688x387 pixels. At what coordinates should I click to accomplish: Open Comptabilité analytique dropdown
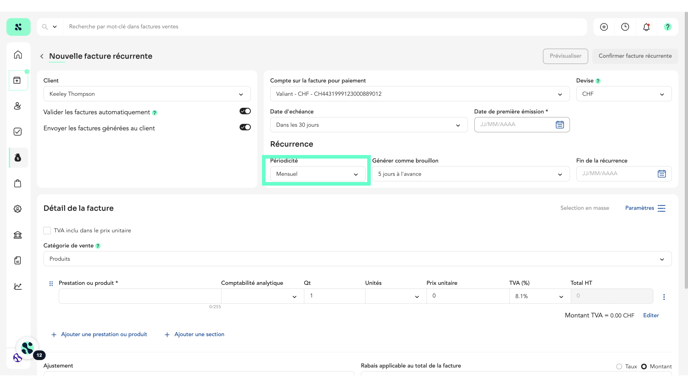pyautogui.click(x=262, y=296)
